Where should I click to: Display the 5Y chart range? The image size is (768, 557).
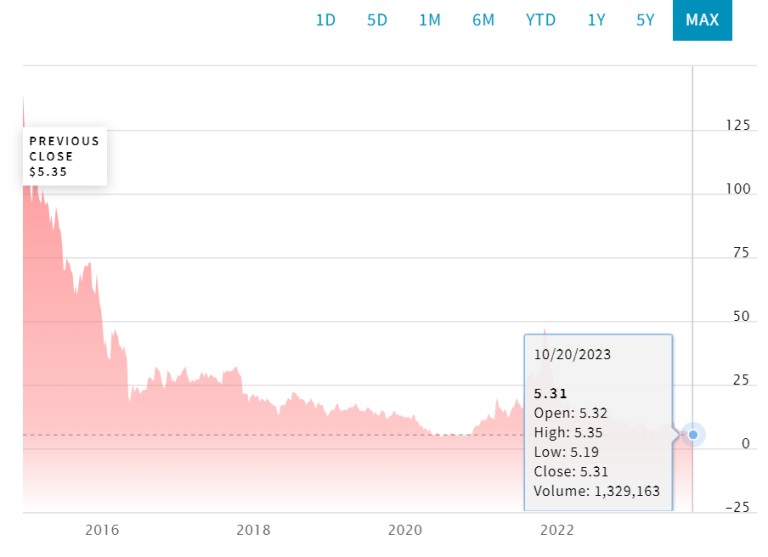(x=645, y=20)
